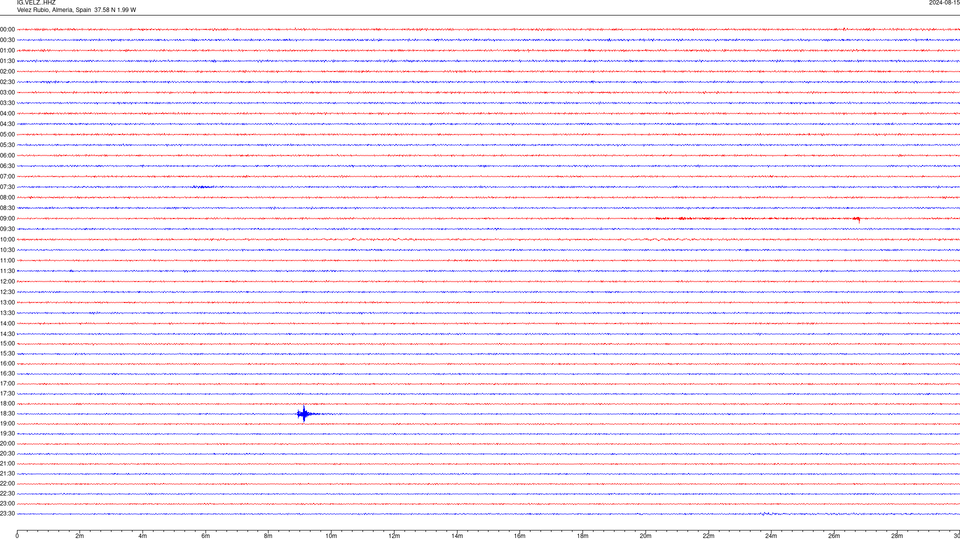Select the 10:00 time label
Viewport: 960px width, 540px height.
pyautogui.click(x=7, y=239)
